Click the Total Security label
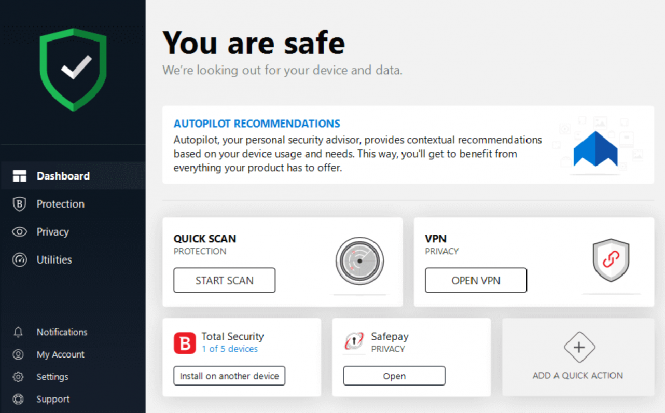Image resolution: width=665 pixels, height=413 pixels. click(x=233, y=336)
